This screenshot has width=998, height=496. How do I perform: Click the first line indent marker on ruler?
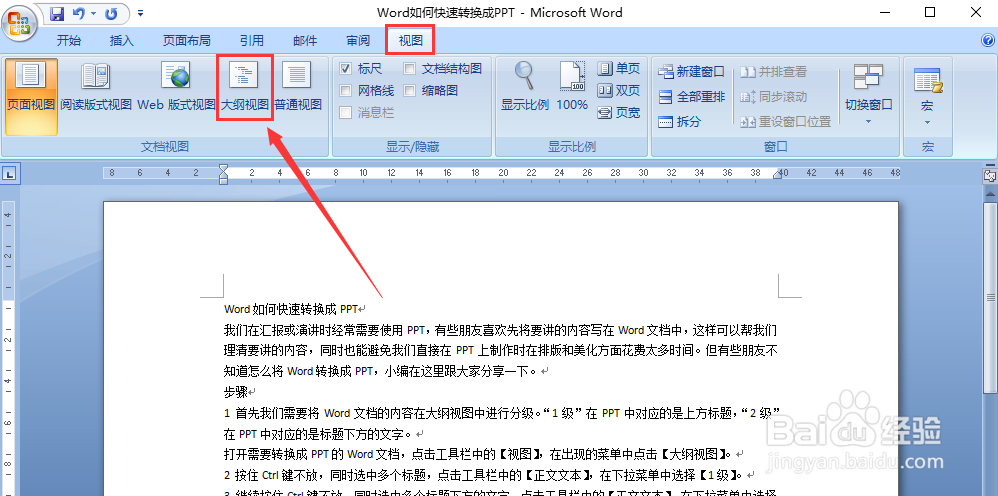(223, 168)
